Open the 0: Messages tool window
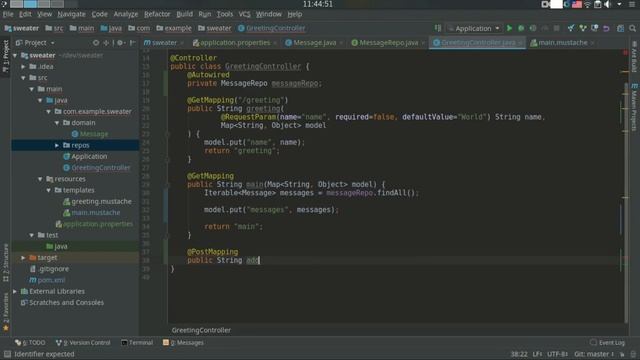This screenshot has width=640, height=360. [183, 342]
